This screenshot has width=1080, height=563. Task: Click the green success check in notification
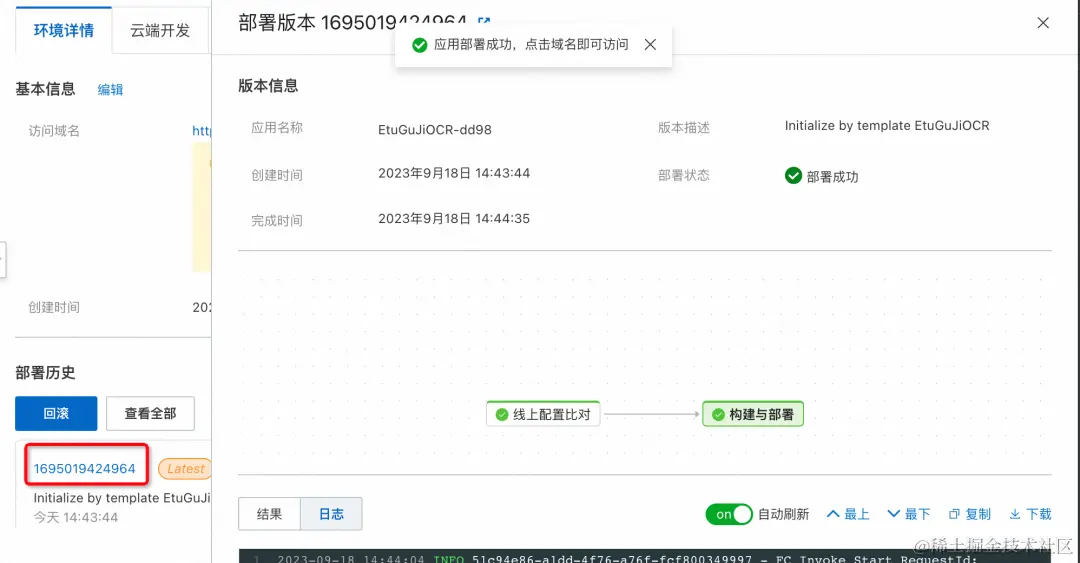coord(419,45)
